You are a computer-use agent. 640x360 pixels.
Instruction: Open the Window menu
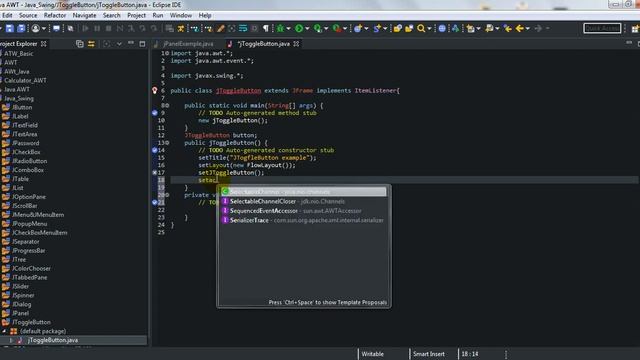[x=181, y=16]
